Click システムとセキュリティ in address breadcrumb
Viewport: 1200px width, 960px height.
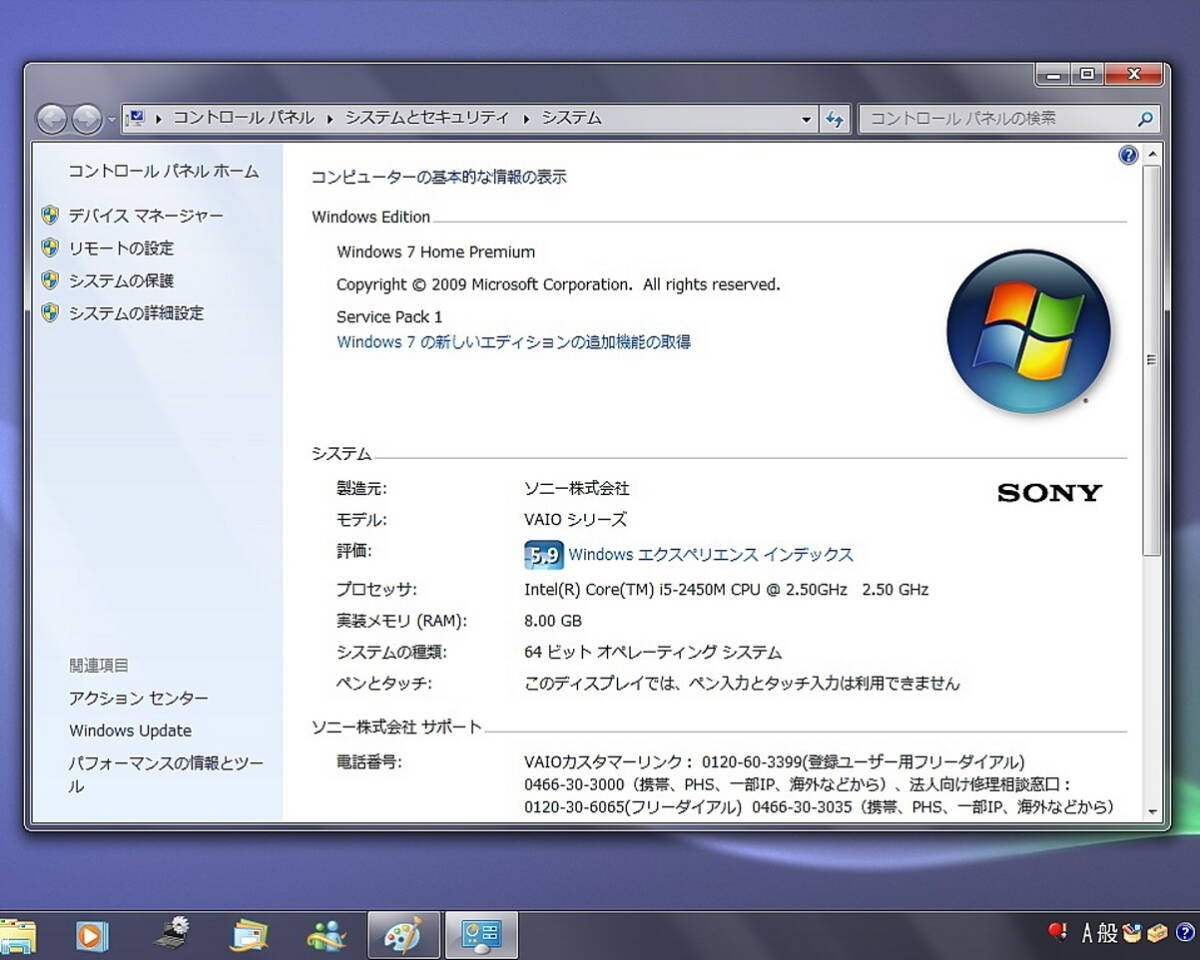pyautogui.click(x=427, y=118)
